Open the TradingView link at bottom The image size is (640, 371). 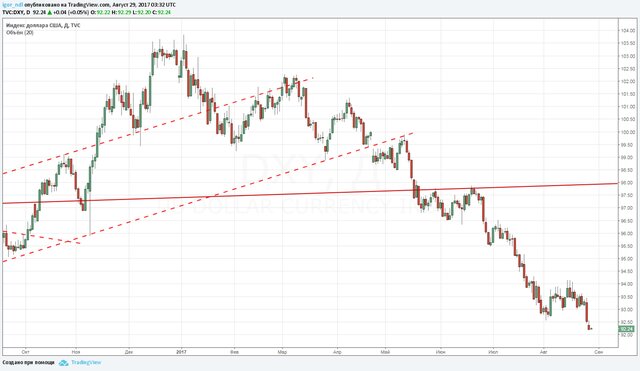click(x=86, y=362)
